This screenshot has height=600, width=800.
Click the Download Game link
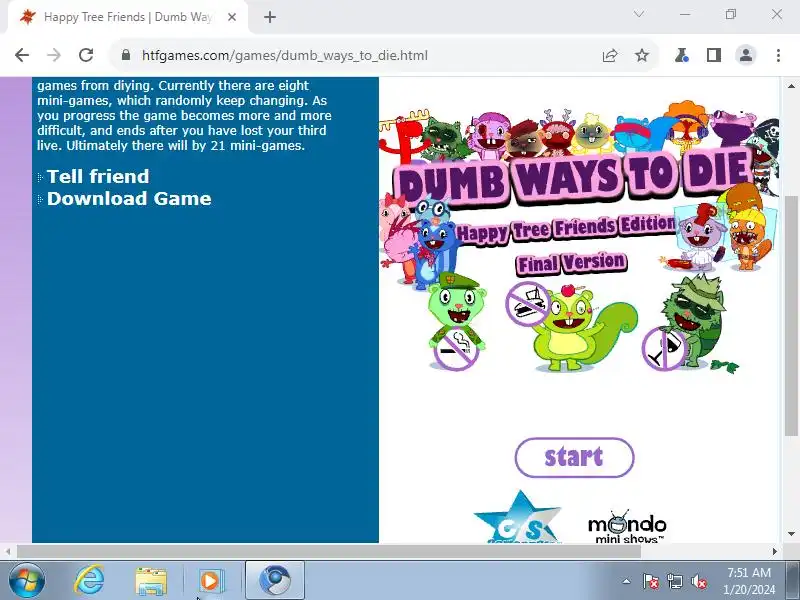(129, 198)
